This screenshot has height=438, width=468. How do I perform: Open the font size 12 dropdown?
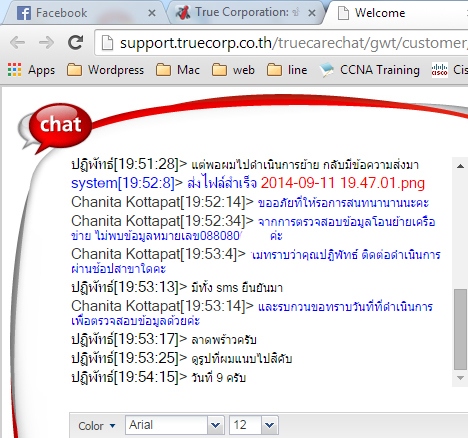269,425
